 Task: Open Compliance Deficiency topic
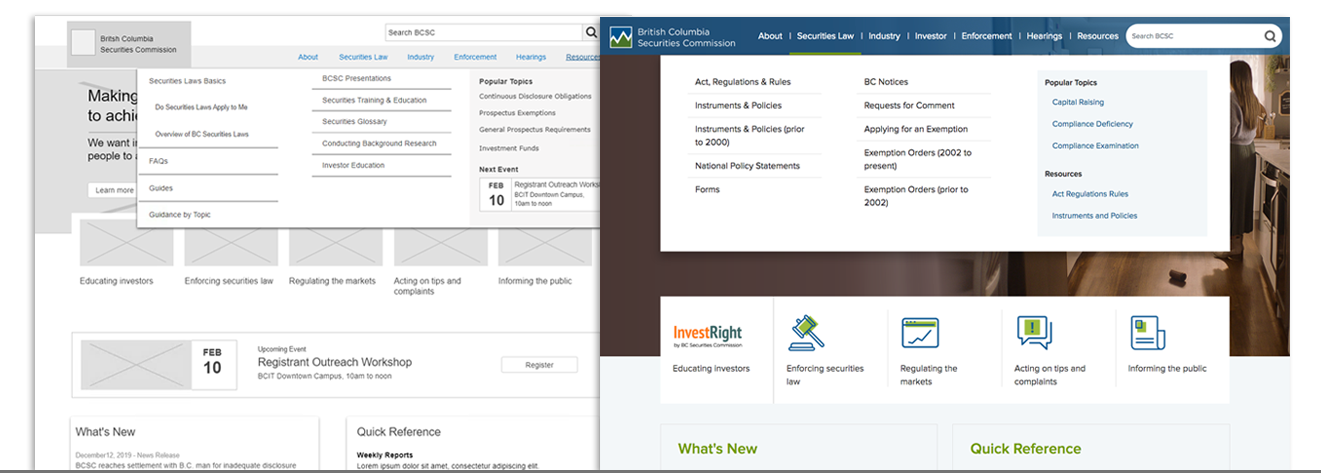coord(1093,124)
